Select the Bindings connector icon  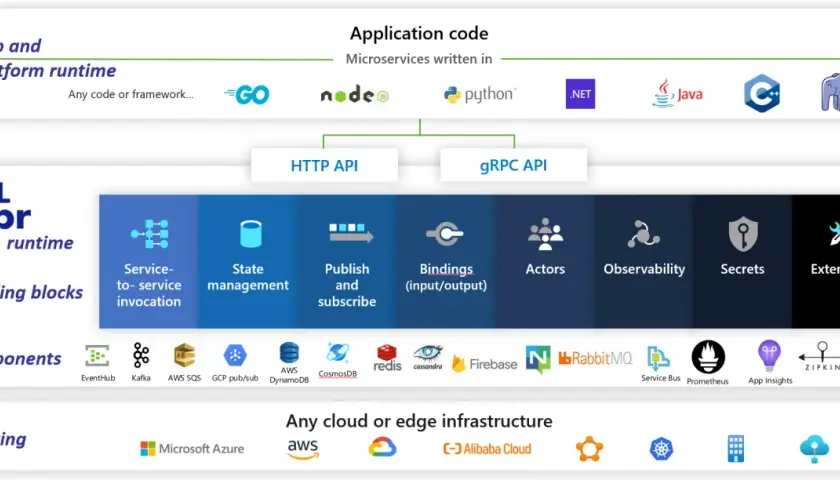(445, 234)
